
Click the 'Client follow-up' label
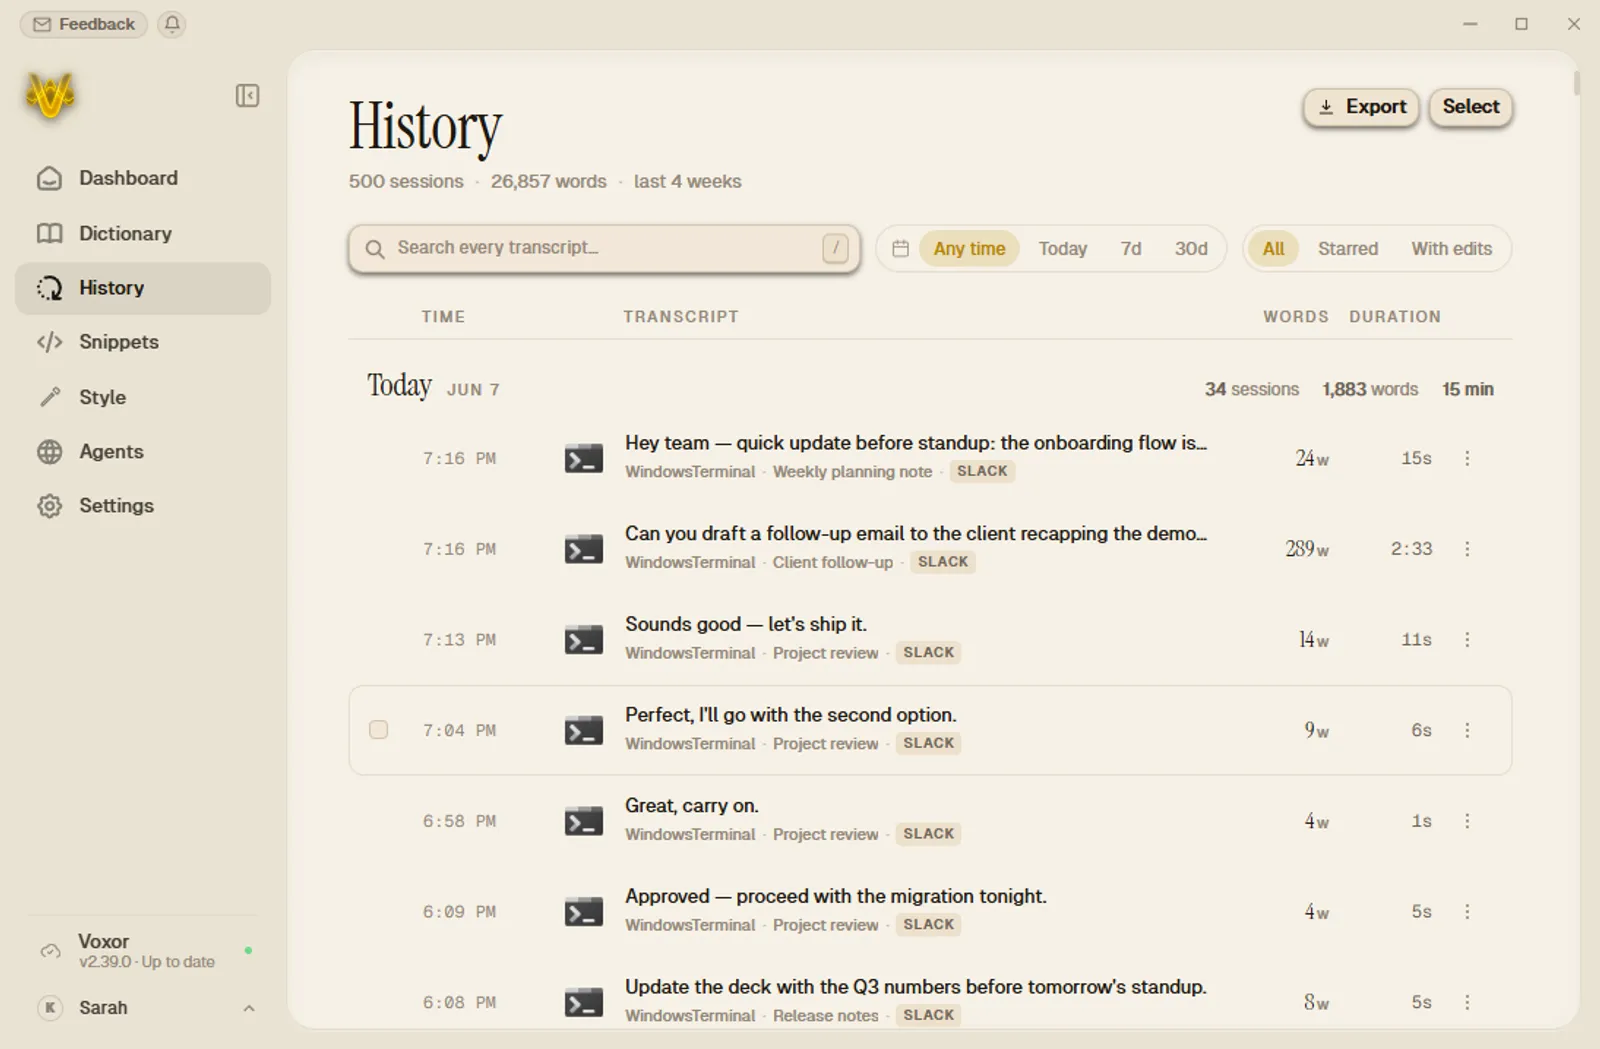(x=832, y=562)
